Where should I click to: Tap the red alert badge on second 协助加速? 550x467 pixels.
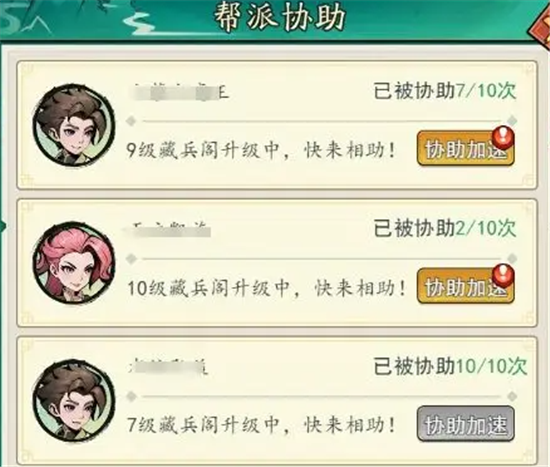503,275
